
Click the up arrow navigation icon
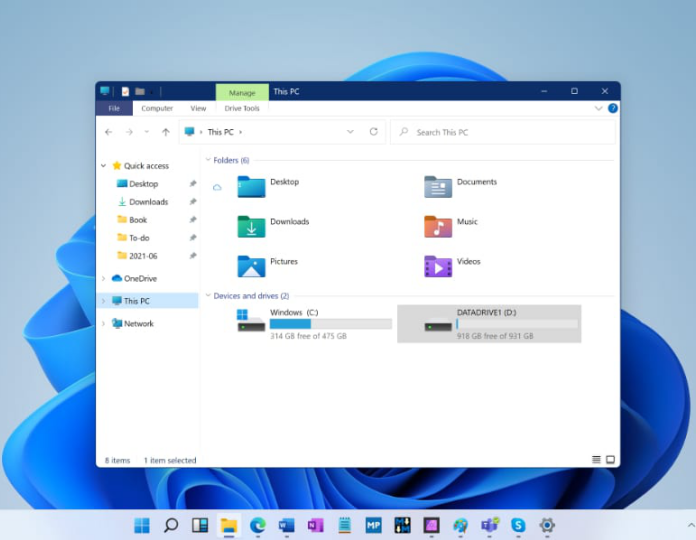click(x=165, y=132)
